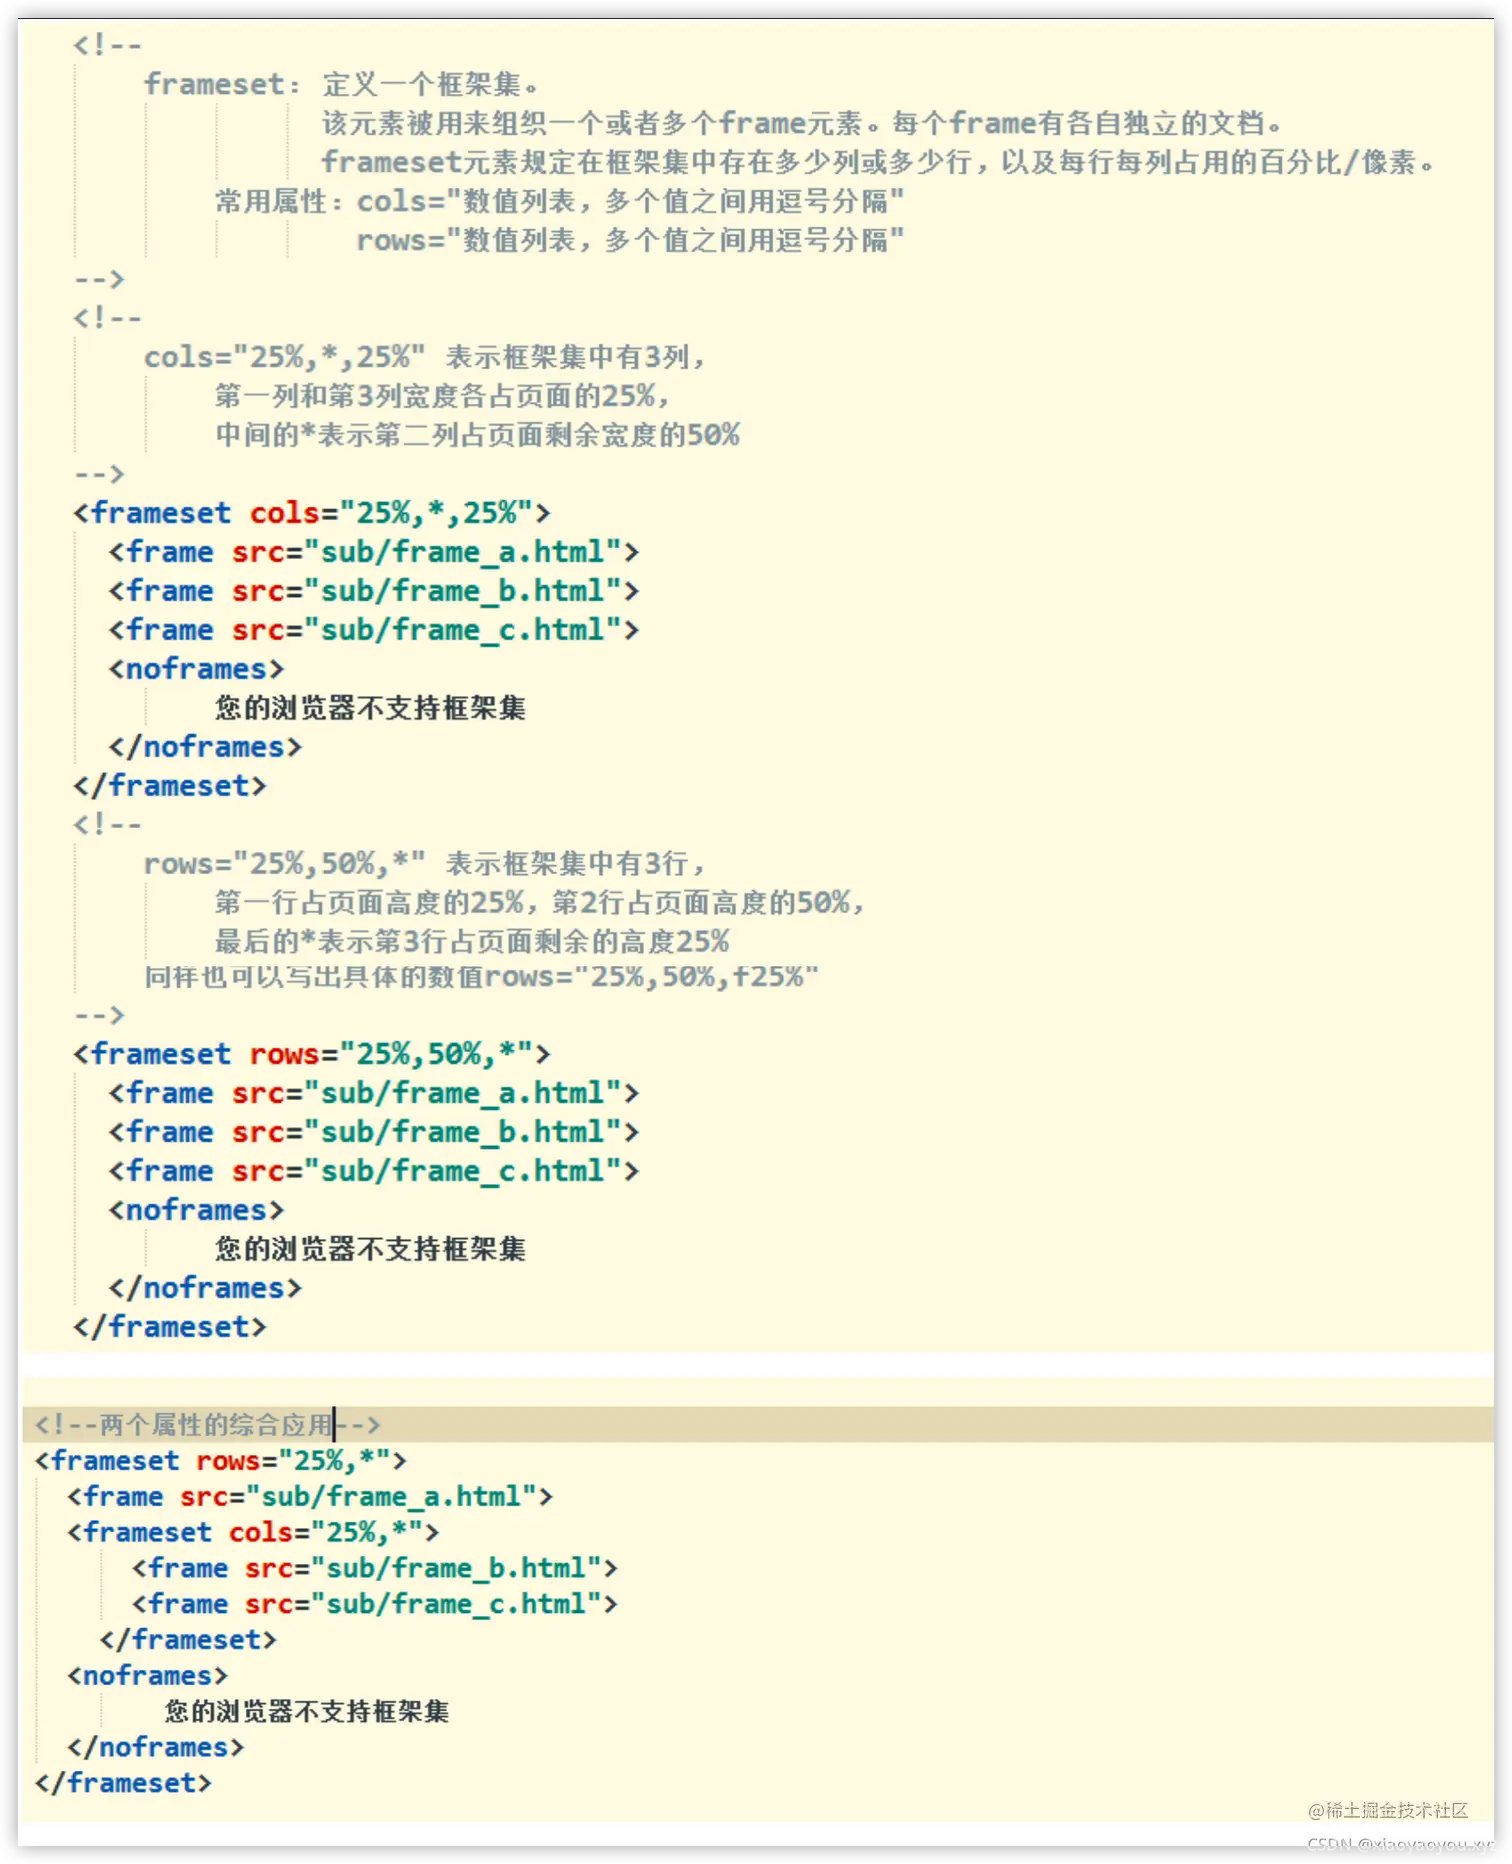This screenshot has width=1512, height=1864.
Task: Click the line "中间的*表示第二列占页面剩余宽度的50%"
Action: pyautogui.click(x=478, y=435)
